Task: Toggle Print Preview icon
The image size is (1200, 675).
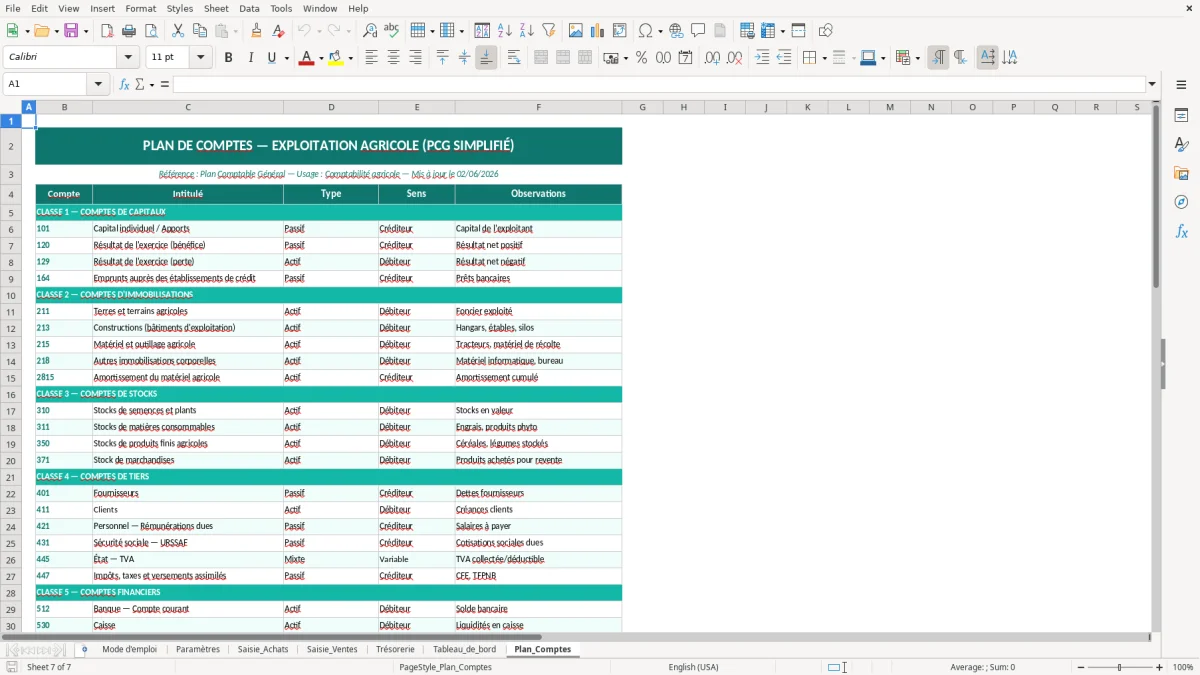Action: pos(151,31)
